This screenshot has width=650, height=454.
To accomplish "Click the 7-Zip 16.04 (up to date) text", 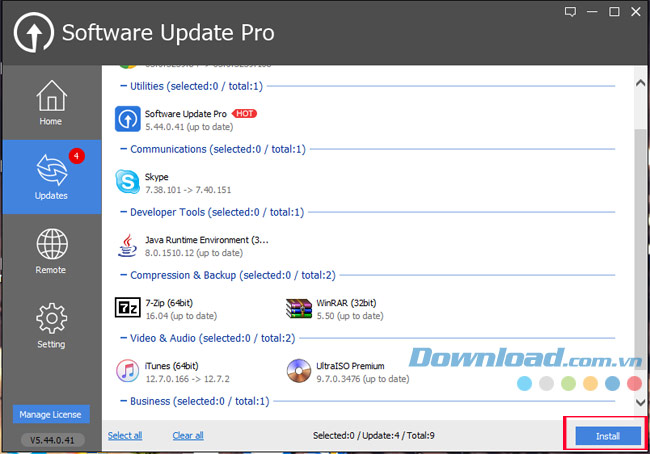I will point(181,316).
